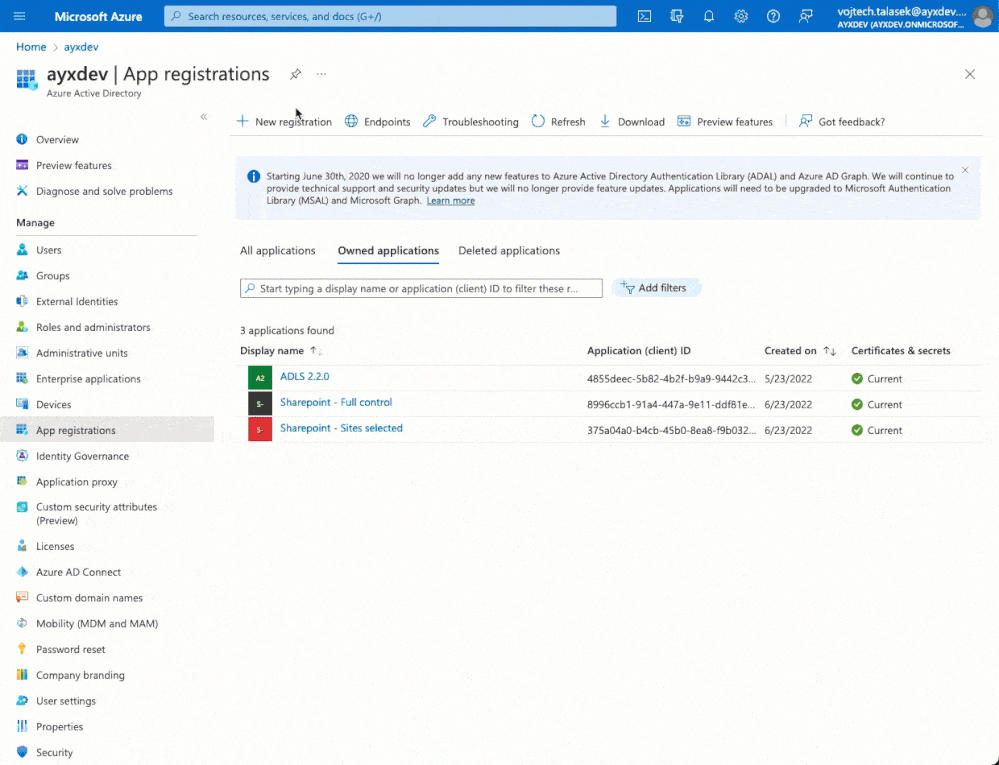This screenshot has width=999, height=765.
Task: Close the App registrations blade
Action: pos(970,75)
